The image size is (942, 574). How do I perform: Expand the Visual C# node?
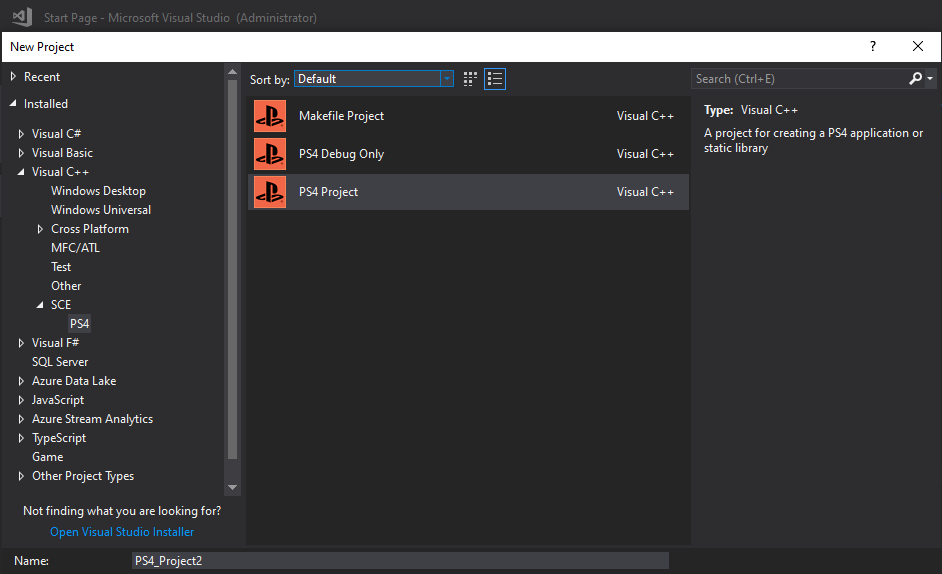click(21, 134)
